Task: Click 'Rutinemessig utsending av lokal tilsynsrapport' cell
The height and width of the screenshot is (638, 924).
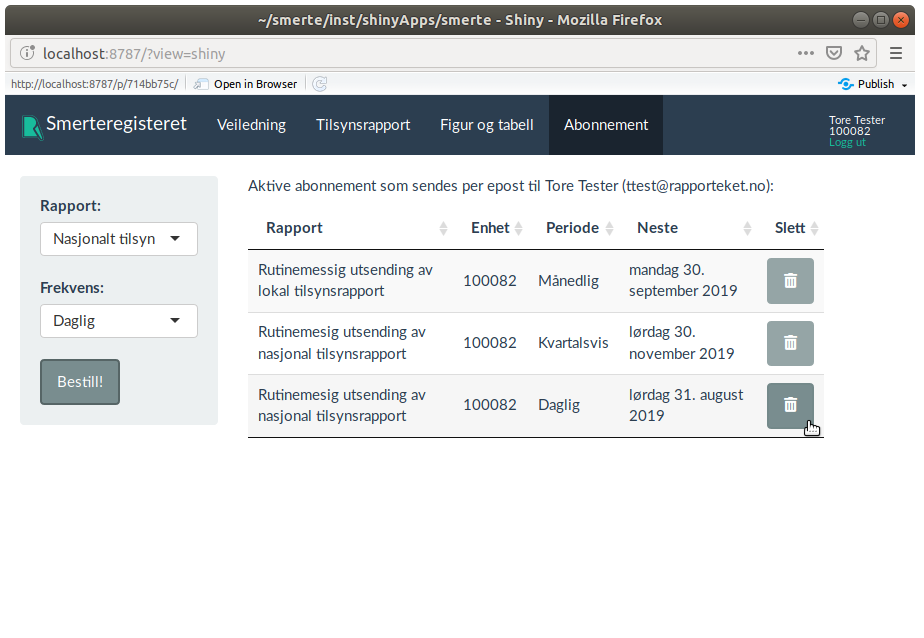Action: point(351,281)
